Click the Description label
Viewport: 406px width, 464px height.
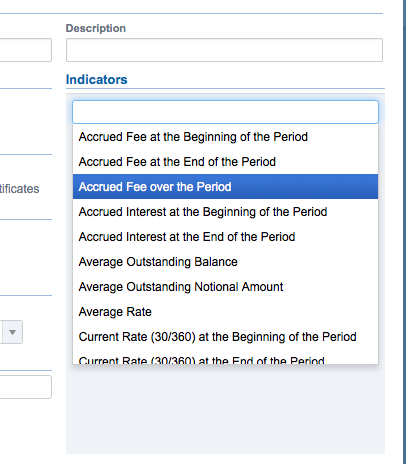(96, 28)
